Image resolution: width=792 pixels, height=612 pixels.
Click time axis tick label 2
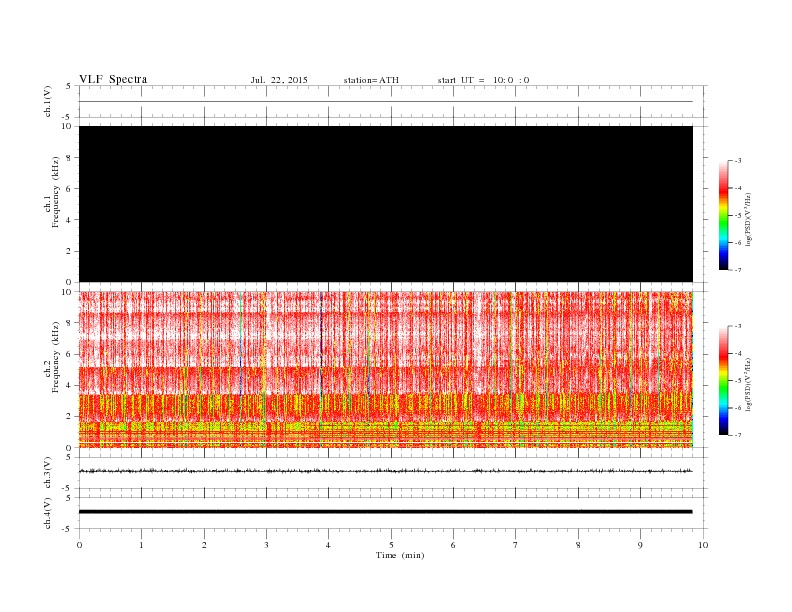pyautogui.click(x=204, y=545)
